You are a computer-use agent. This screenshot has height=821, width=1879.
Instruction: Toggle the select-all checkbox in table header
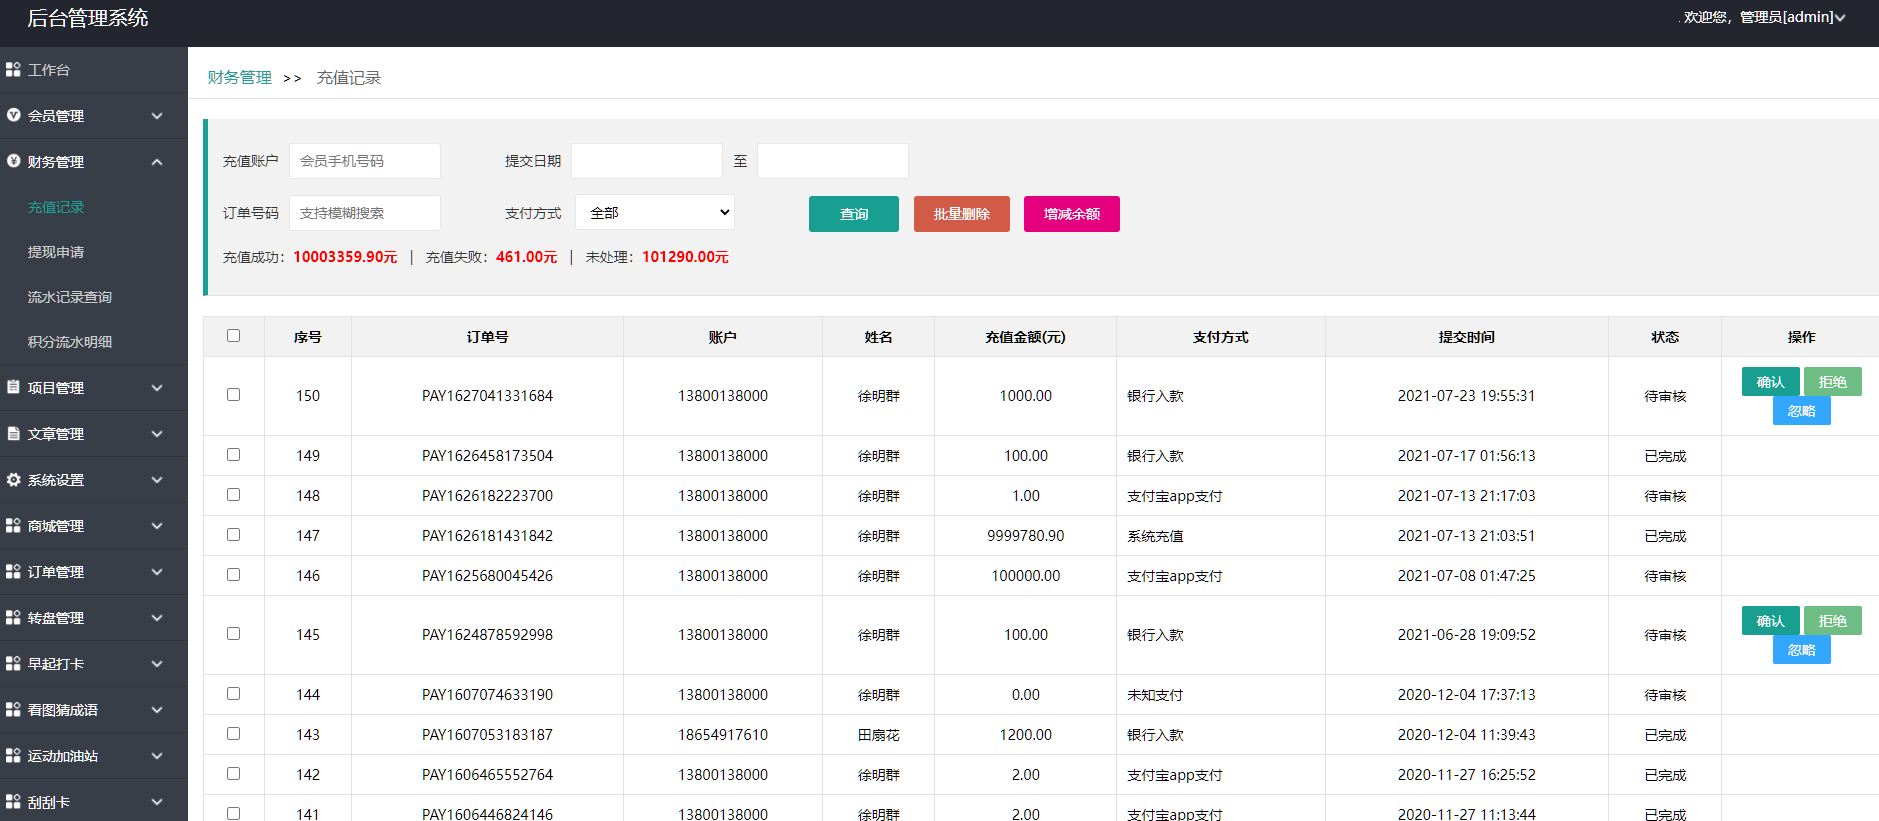pyautogui.click(x=233, y=336)
